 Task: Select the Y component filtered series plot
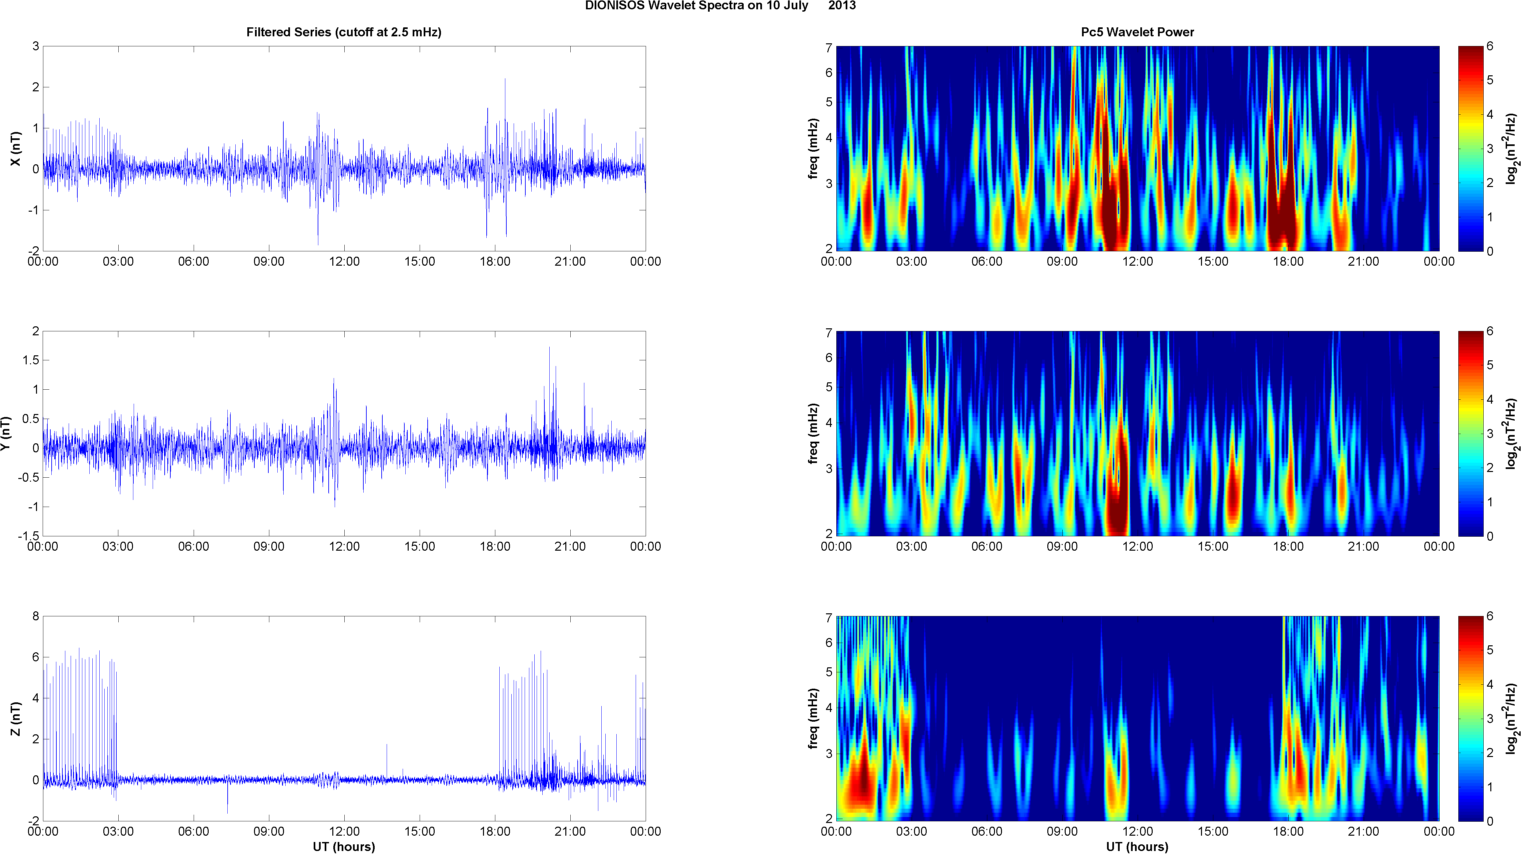pyautogui.click(x=344, y=433)
